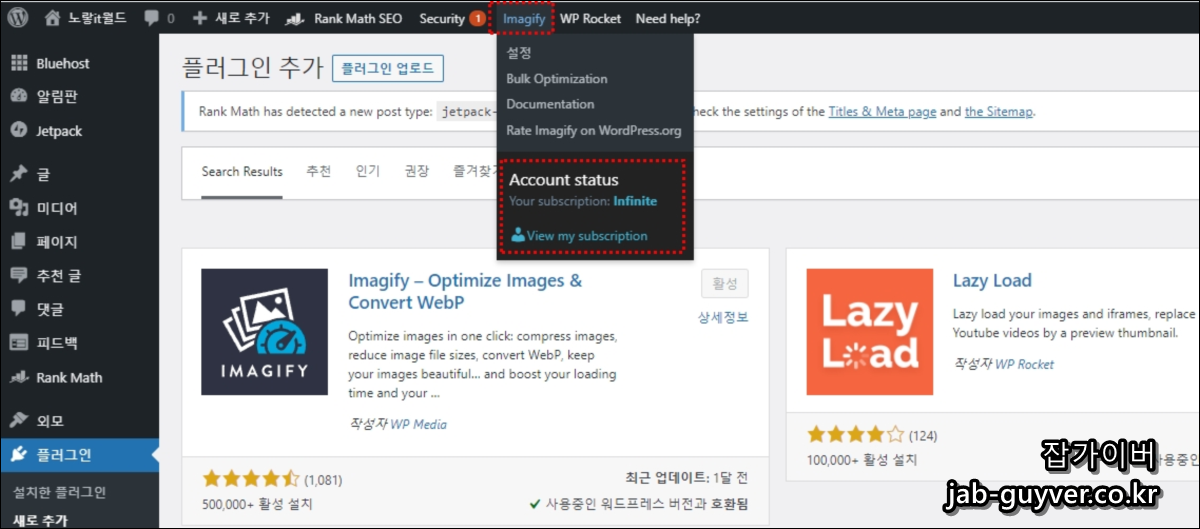1200x529 pixels.
Task: Click the Lazy Load star rating
Action: pos(855,434)
